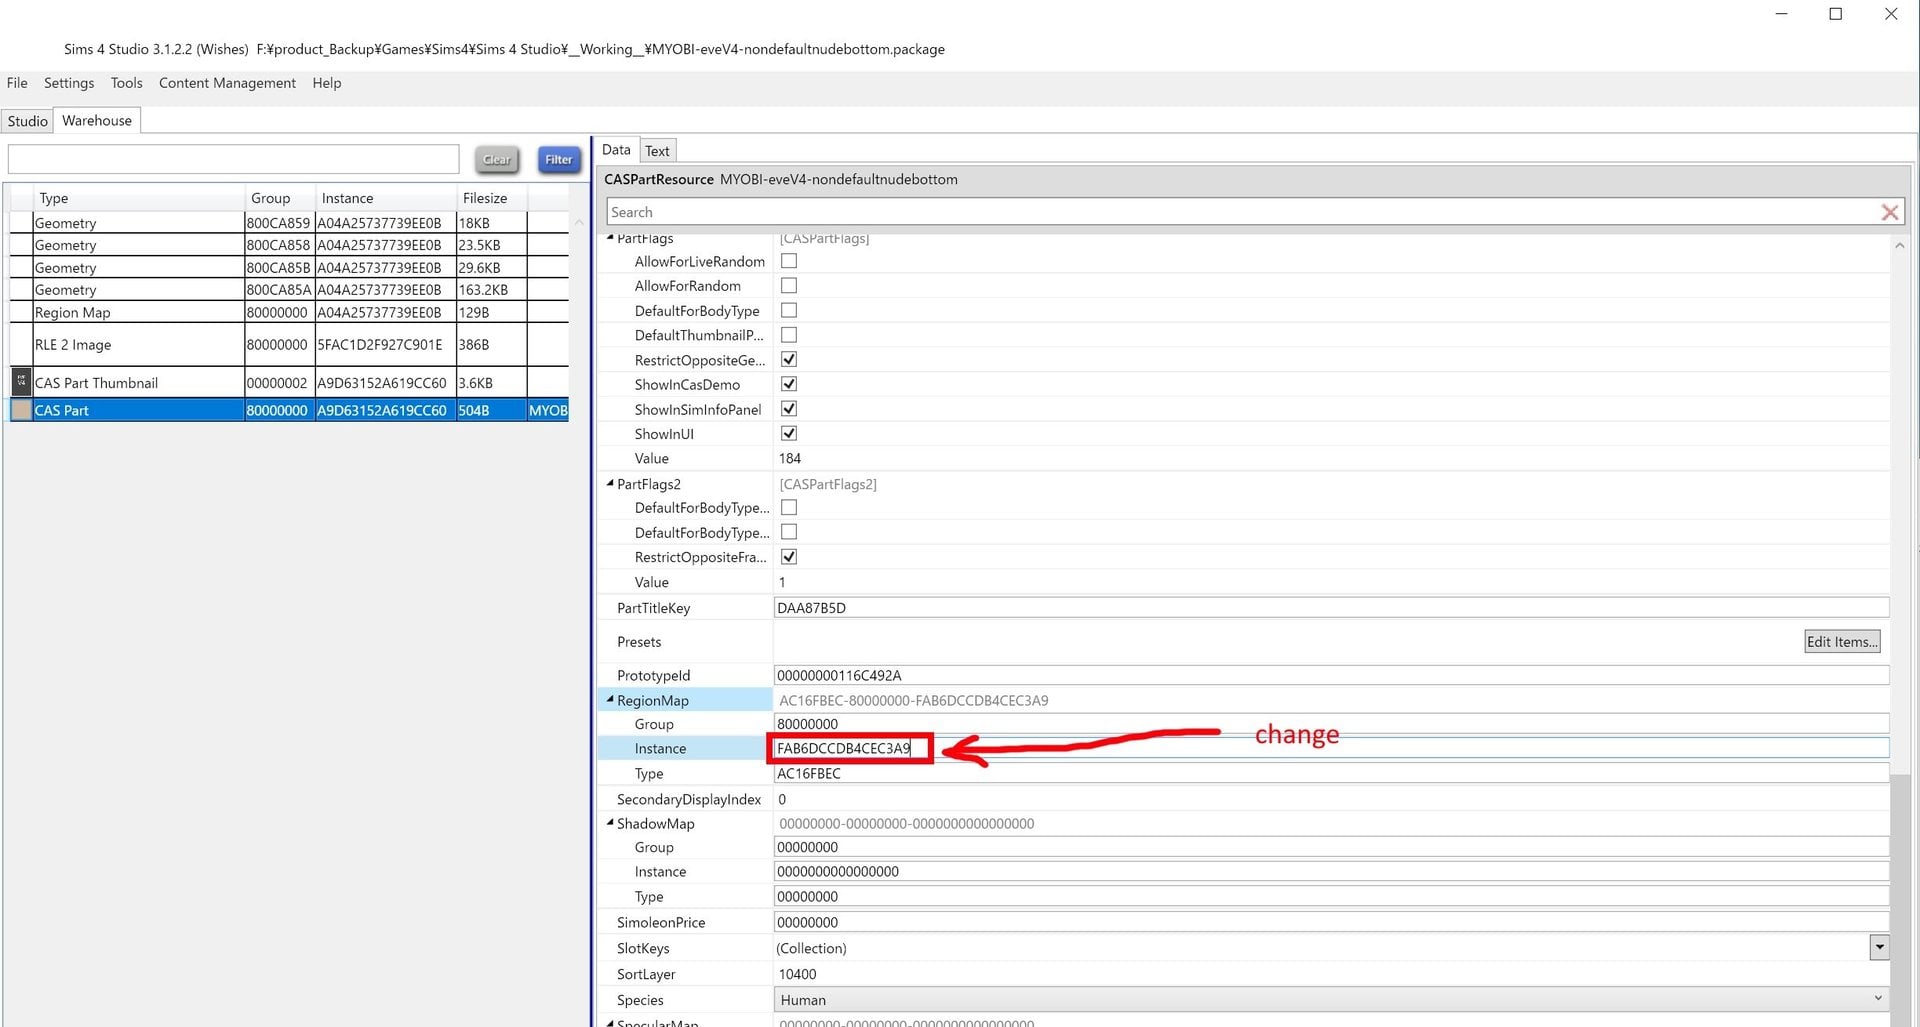
Task: Select the Region Map resource row
Action: point(289,312)
